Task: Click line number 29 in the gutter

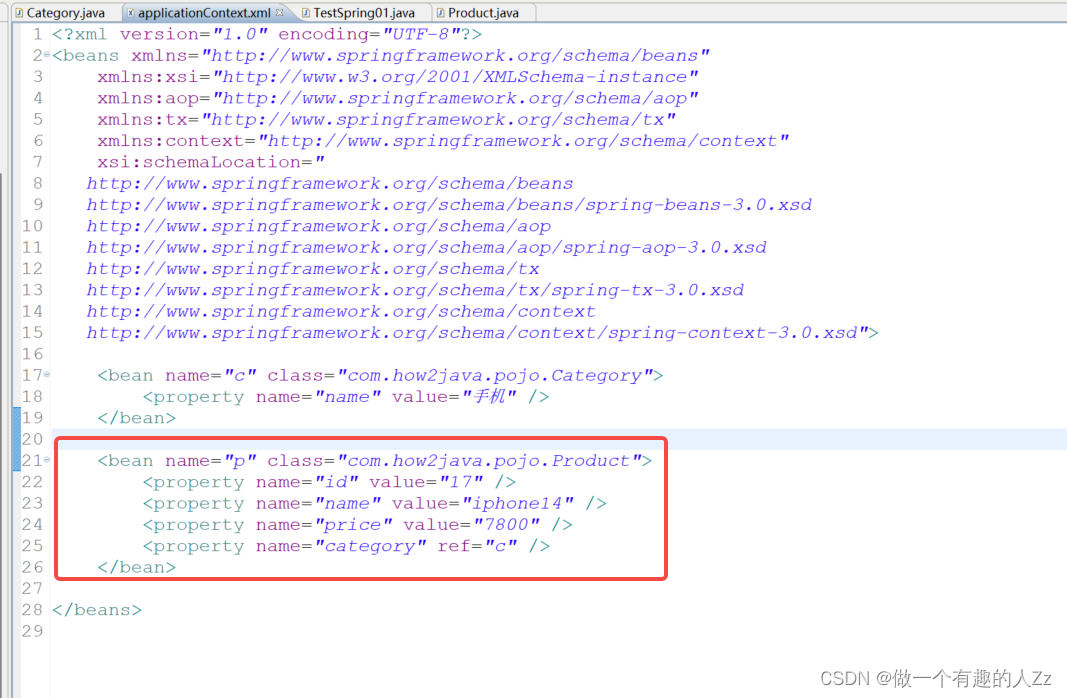Action: (x=32, y=631)
